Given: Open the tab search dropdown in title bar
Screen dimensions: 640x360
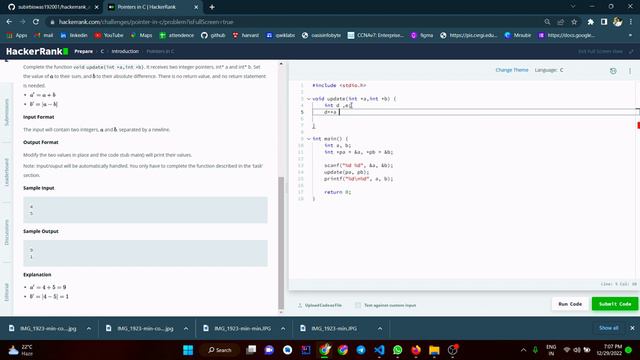Looking at the screenshot, I should pos(573,7).
